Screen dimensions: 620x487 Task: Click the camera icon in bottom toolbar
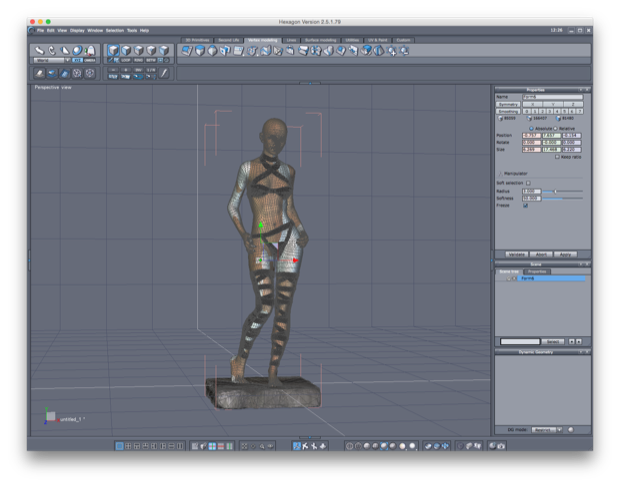(x=501, y=446)
